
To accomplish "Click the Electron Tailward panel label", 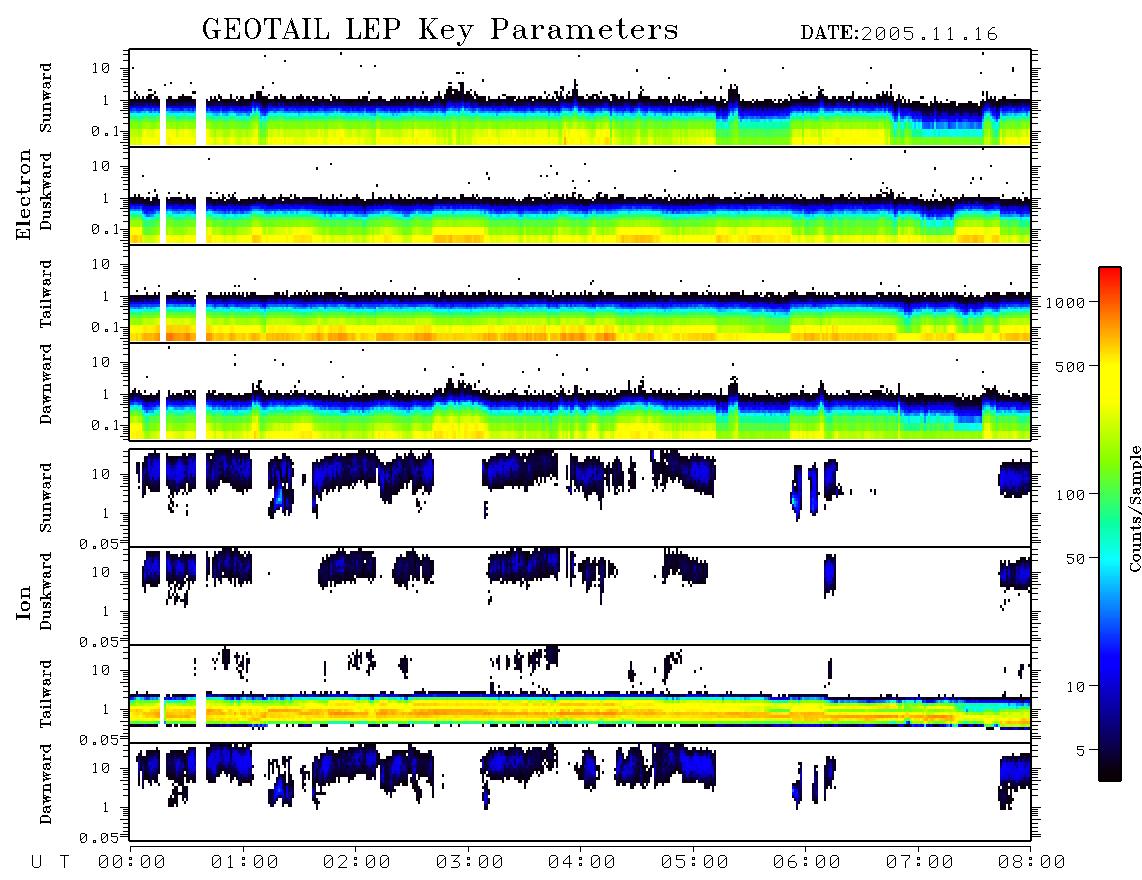I will [x=46, y=294].
